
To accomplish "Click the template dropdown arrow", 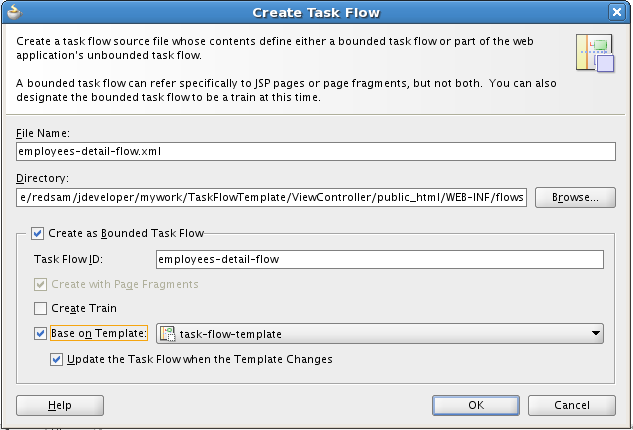I will click(596, 334).
